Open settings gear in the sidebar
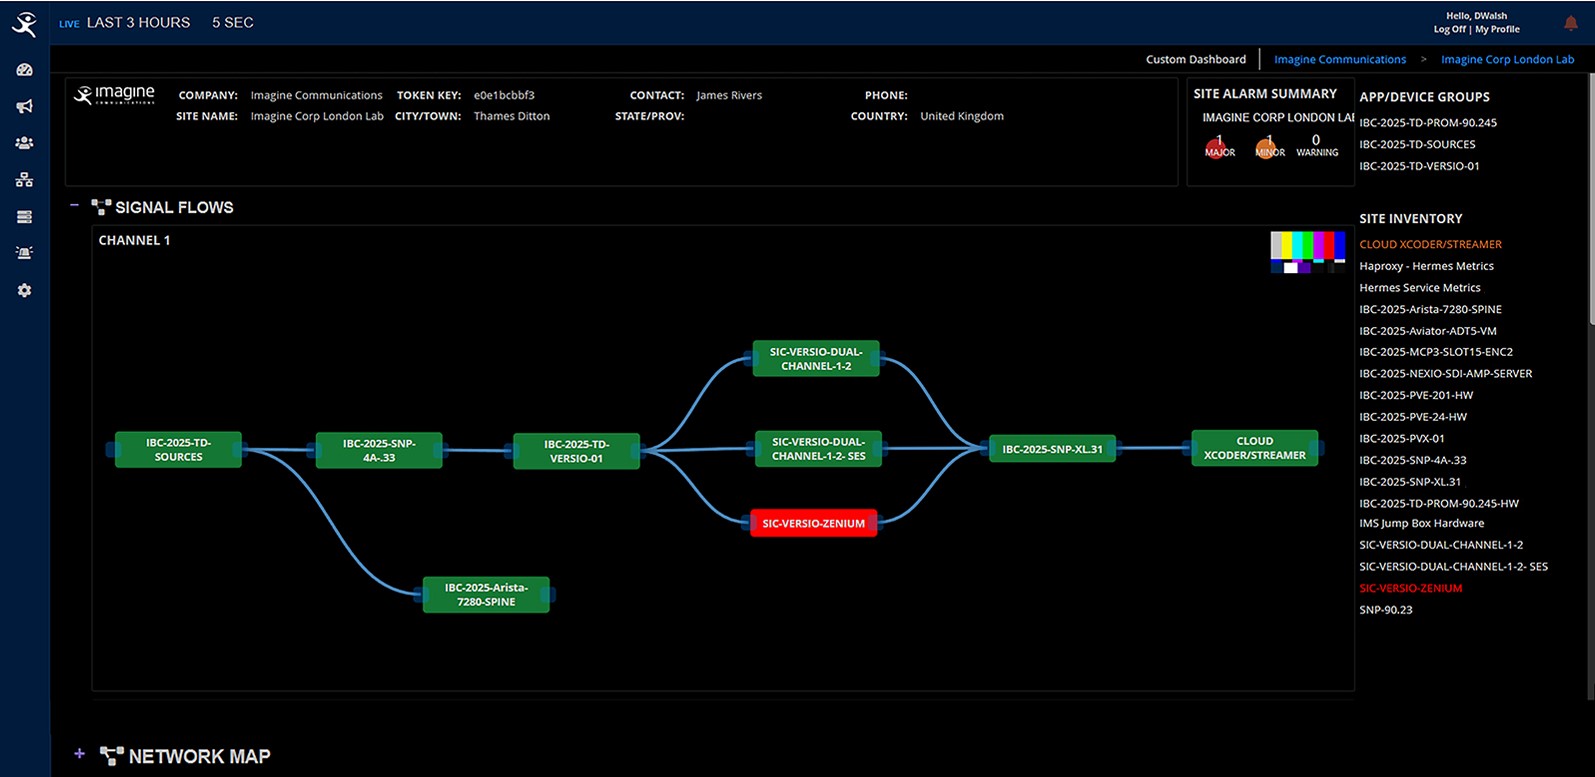The image size is (1595, 777). point(24,290)
